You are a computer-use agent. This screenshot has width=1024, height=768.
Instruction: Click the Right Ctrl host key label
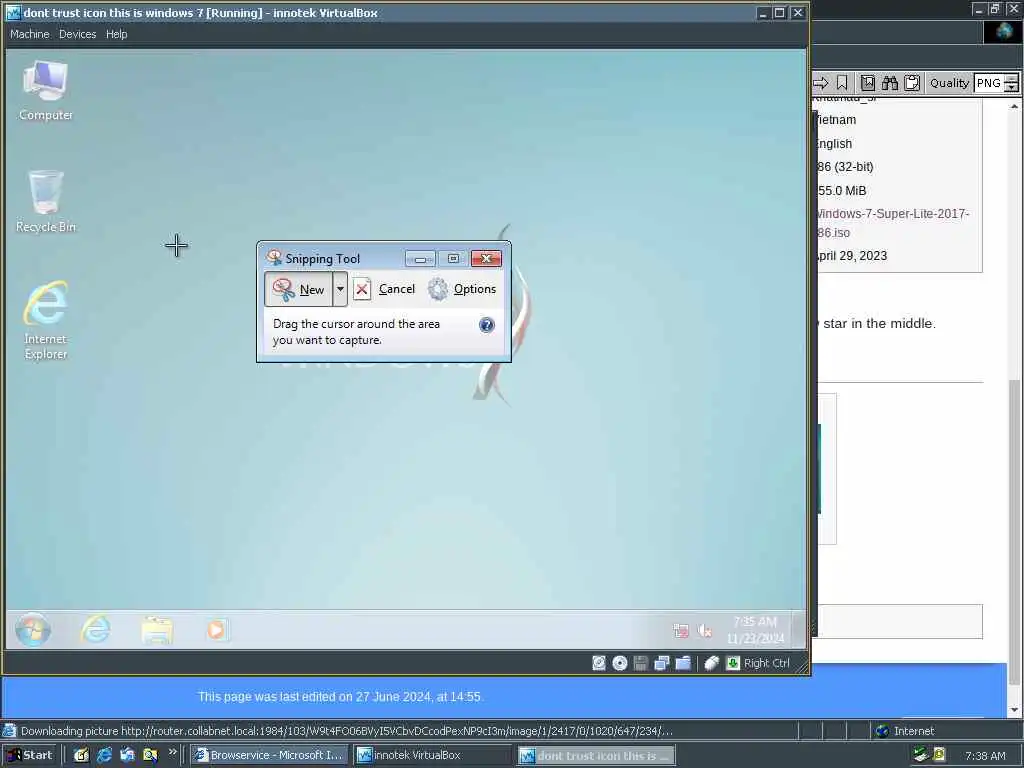point(766,663)
